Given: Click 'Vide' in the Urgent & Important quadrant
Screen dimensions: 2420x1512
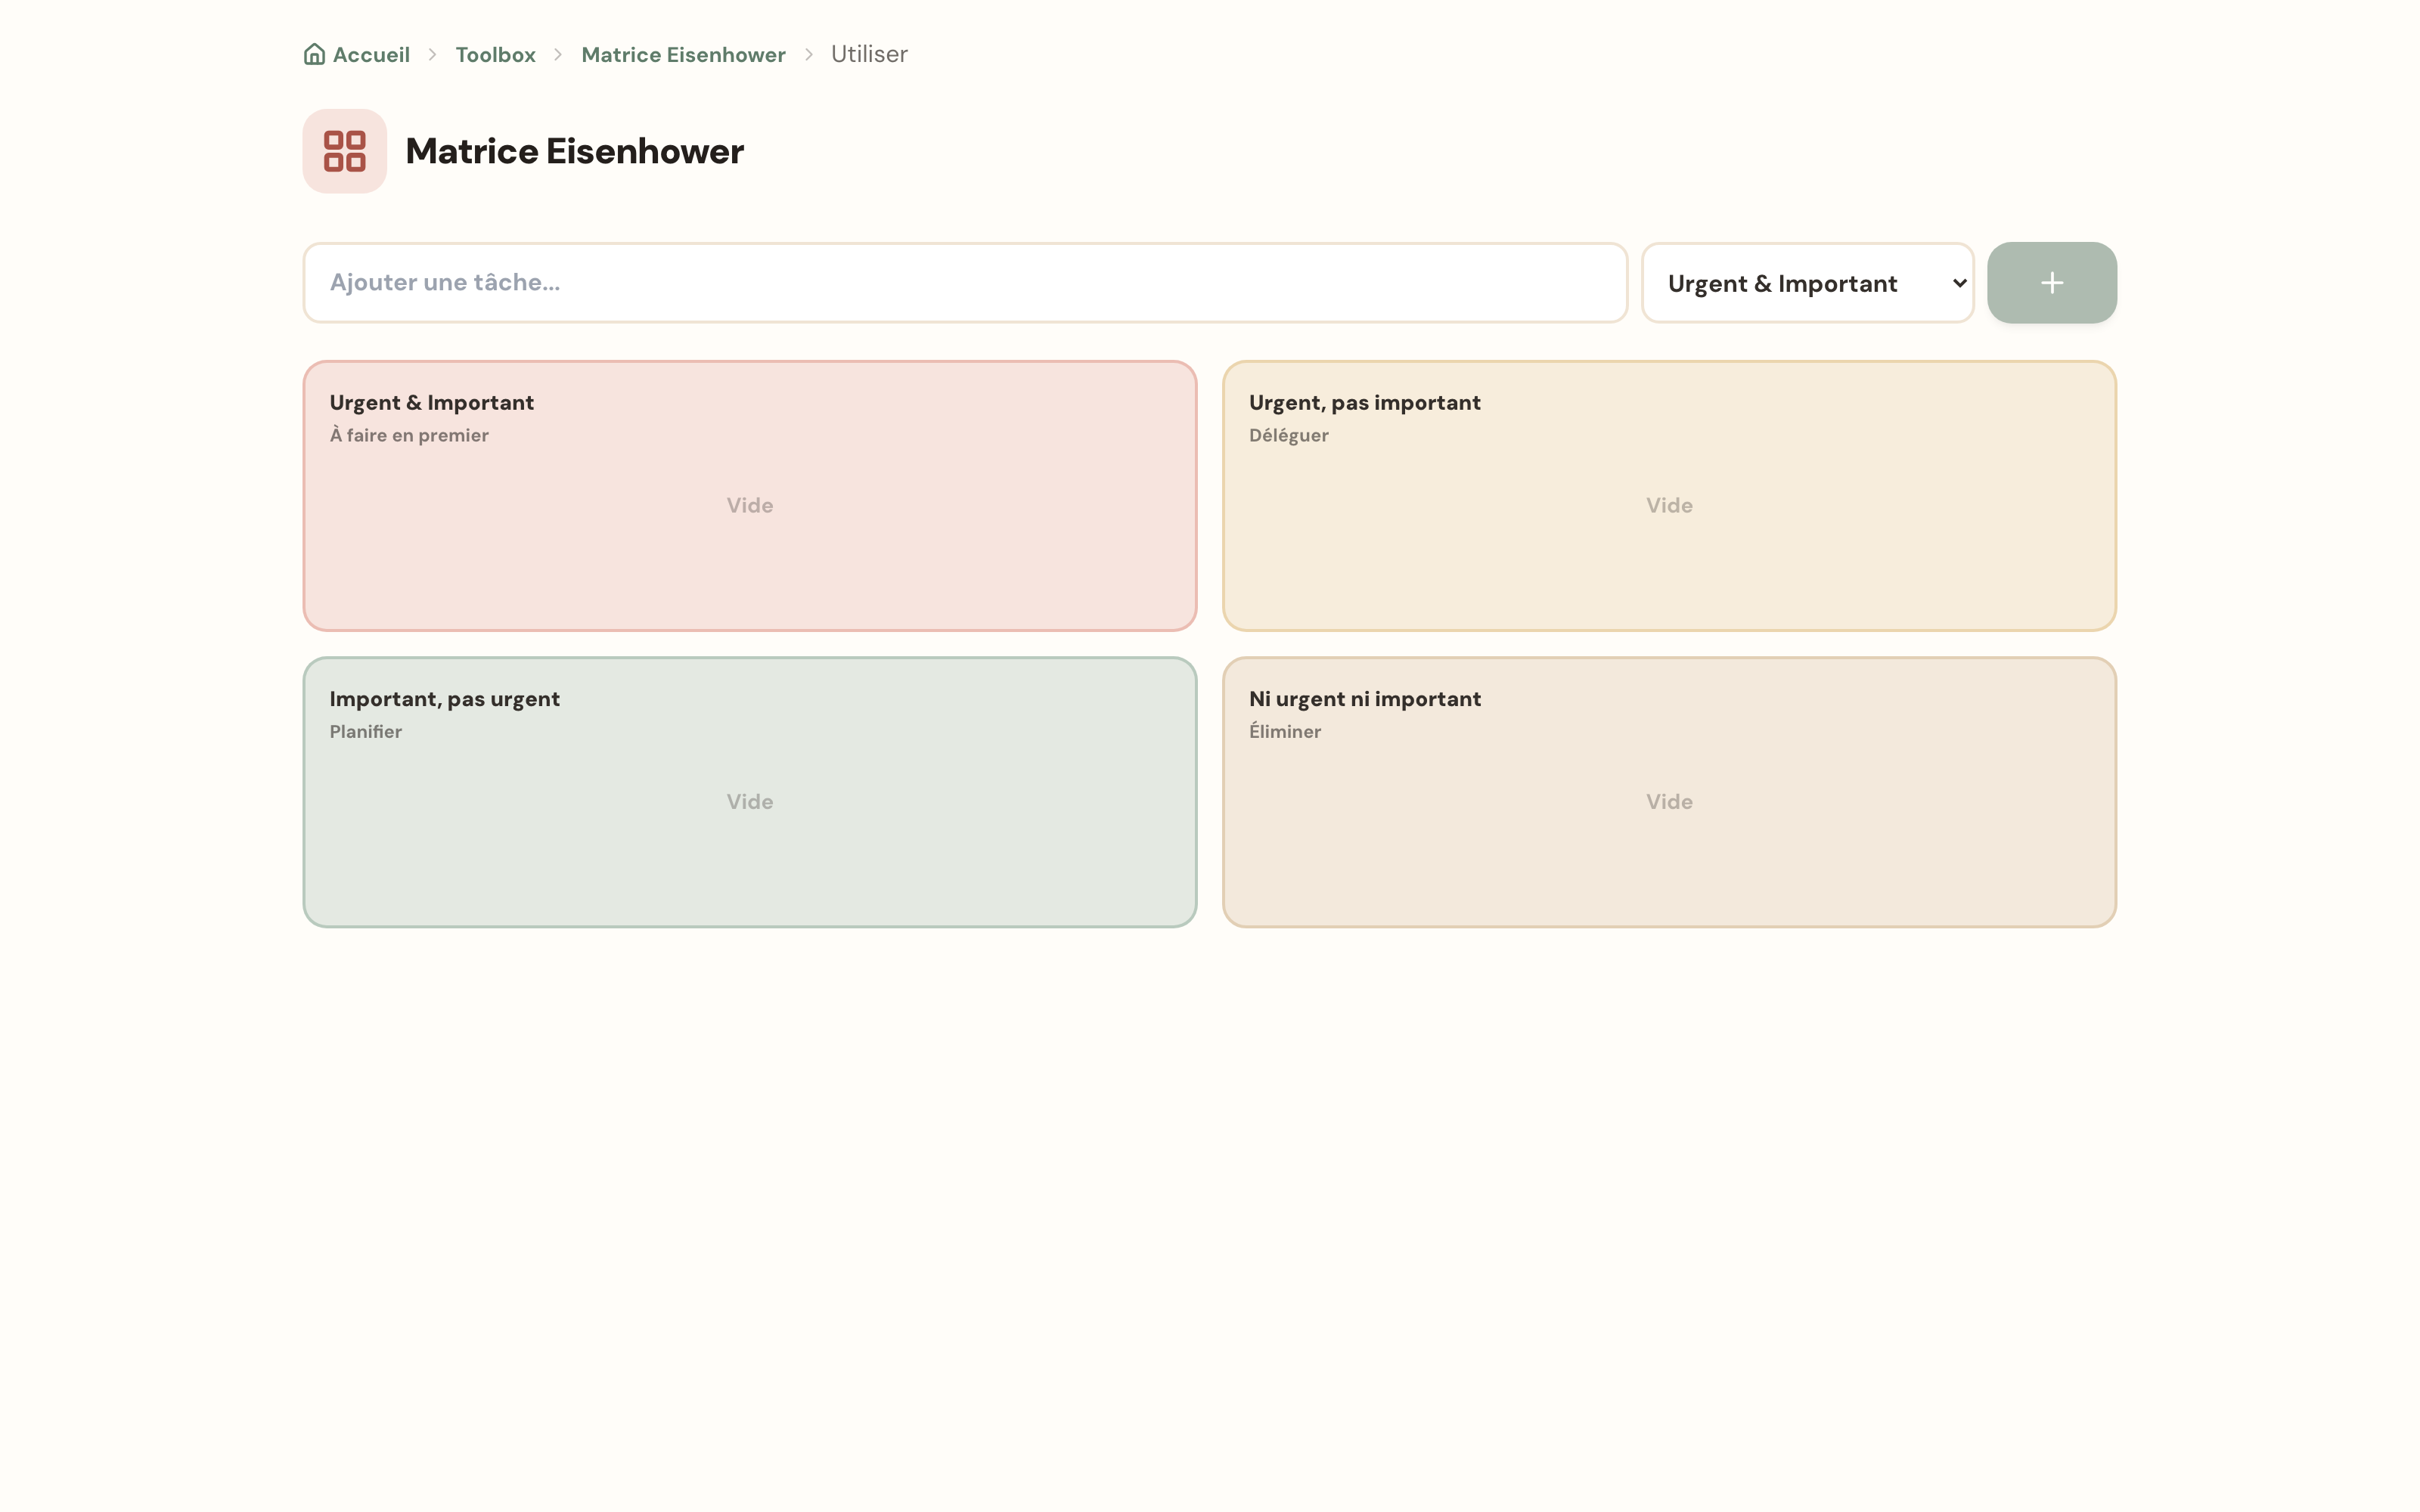Looking at the screenshot, I should click(x=749, y=506).
